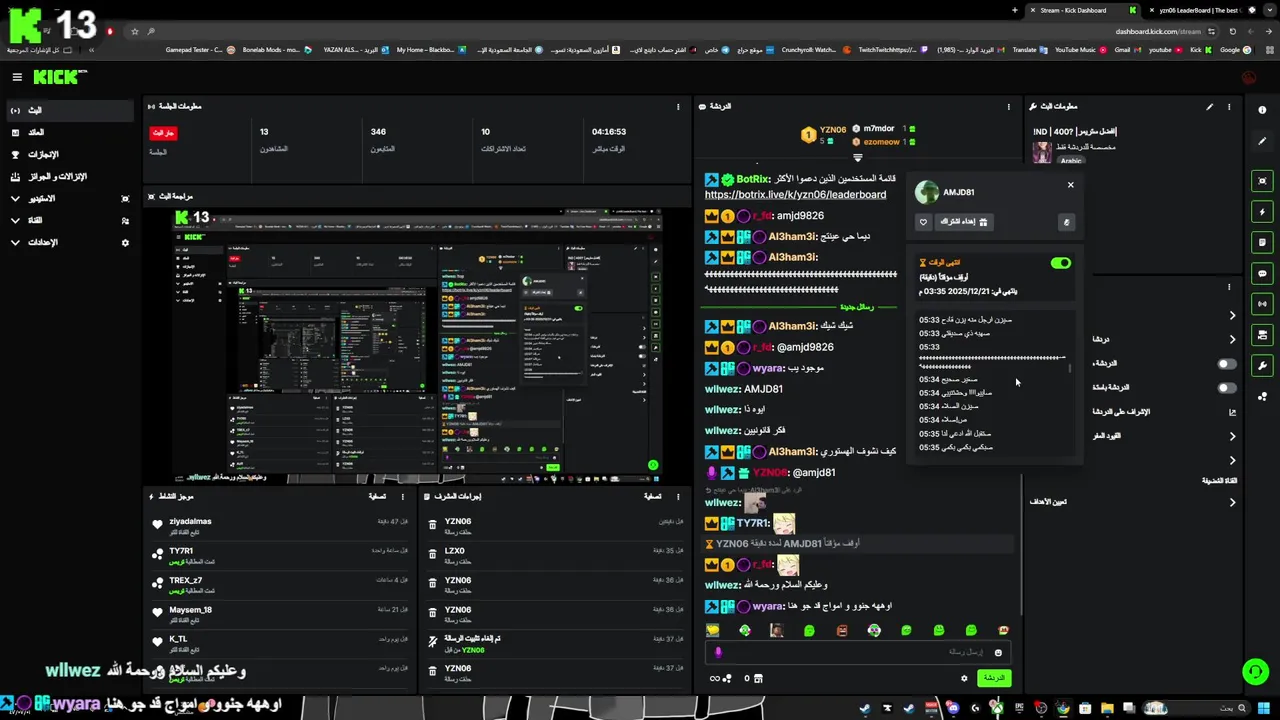
Task: Expand the دردشة row chevron
Action: pos(1232,339)
